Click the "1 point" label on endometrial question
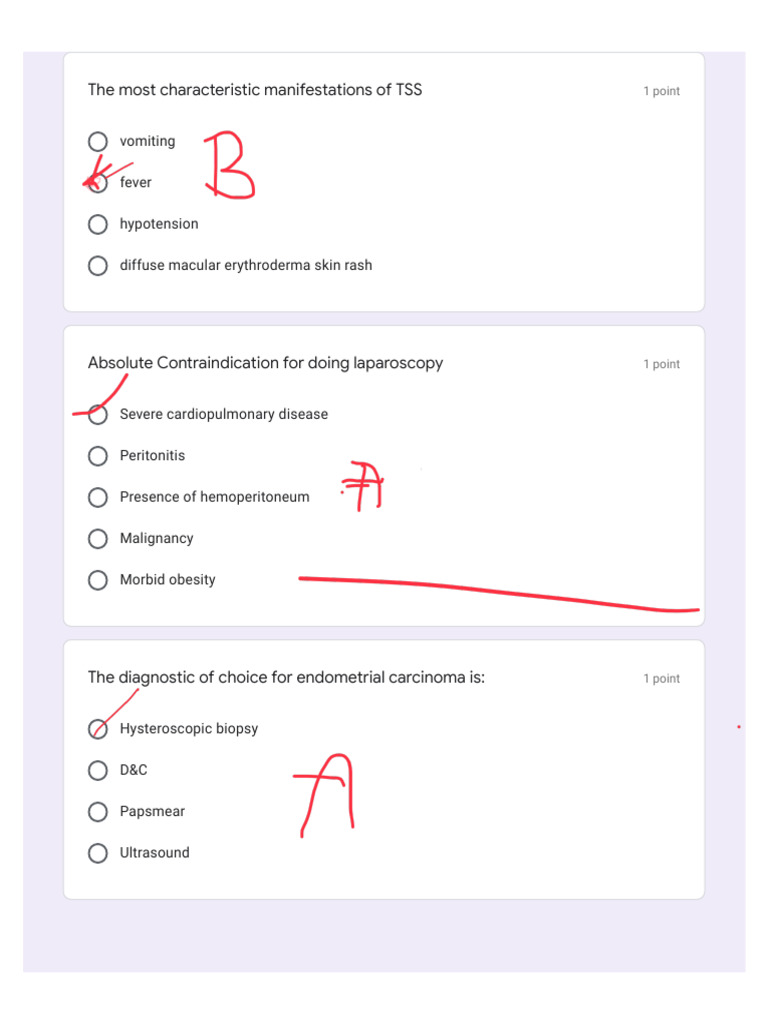The height and width of the screenshot is (1024, 768). tap(661, 679)
